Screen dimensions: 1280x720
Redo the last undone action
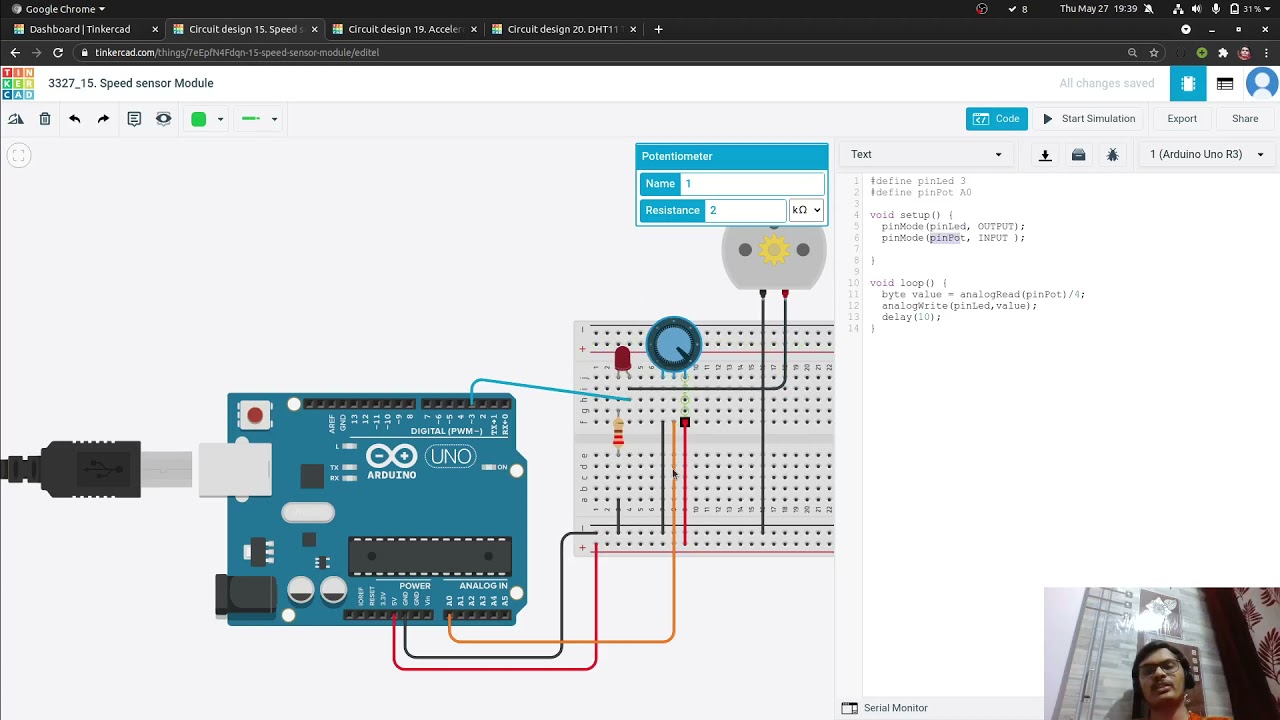coord(103,119)
